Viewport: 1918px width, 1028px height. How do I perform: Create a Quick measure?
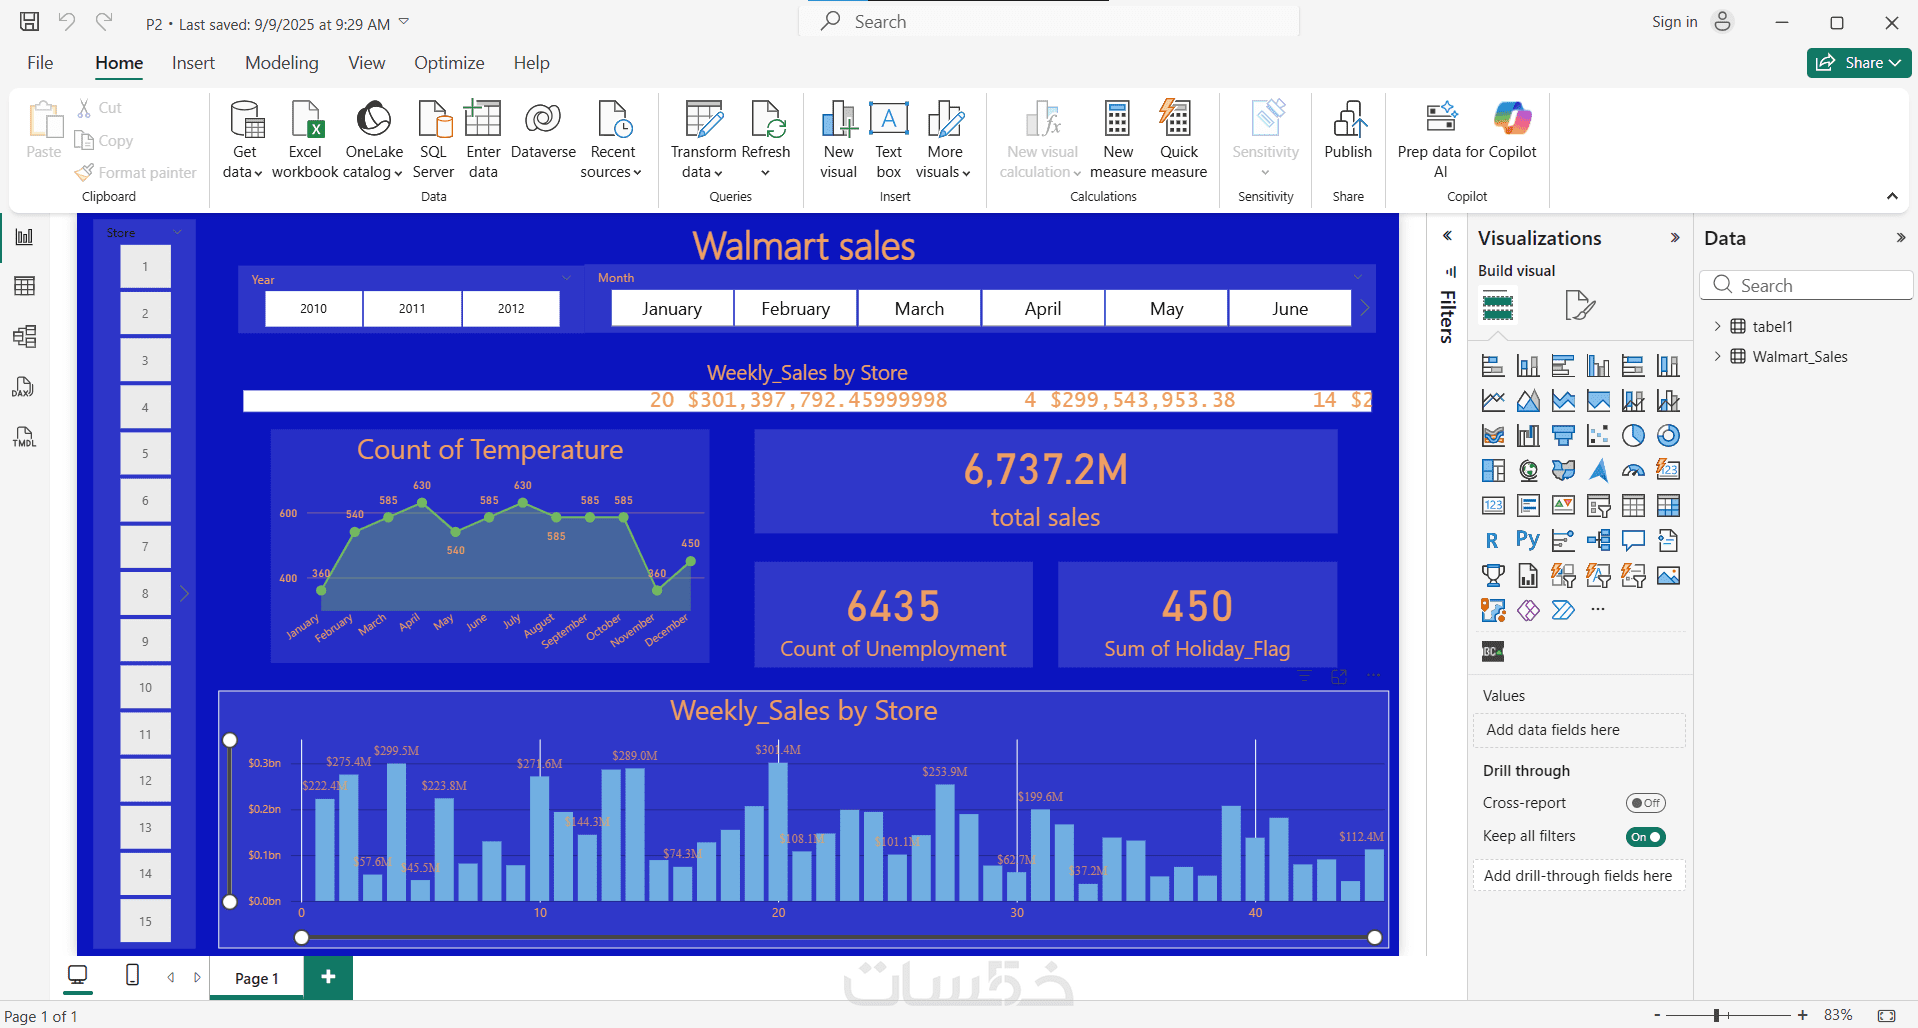point(1179,140)
